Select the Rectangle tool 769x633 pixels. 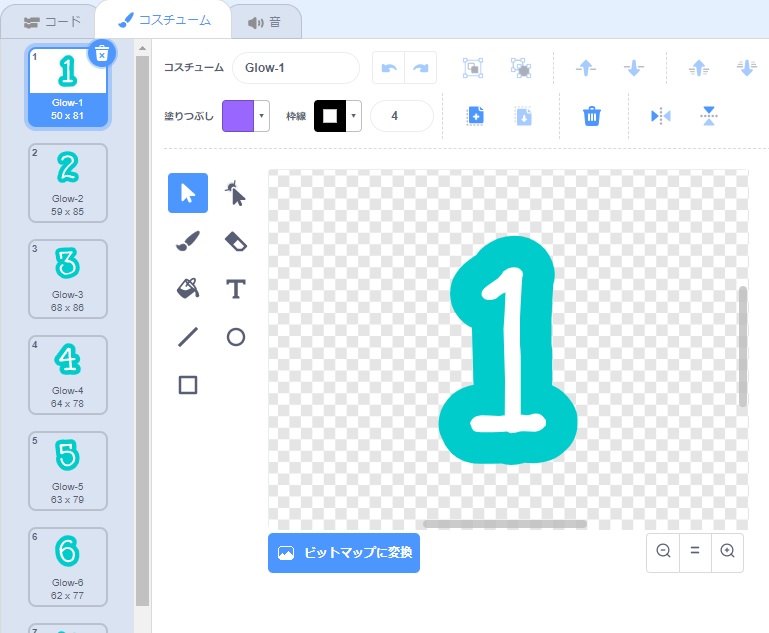[188, 385]
